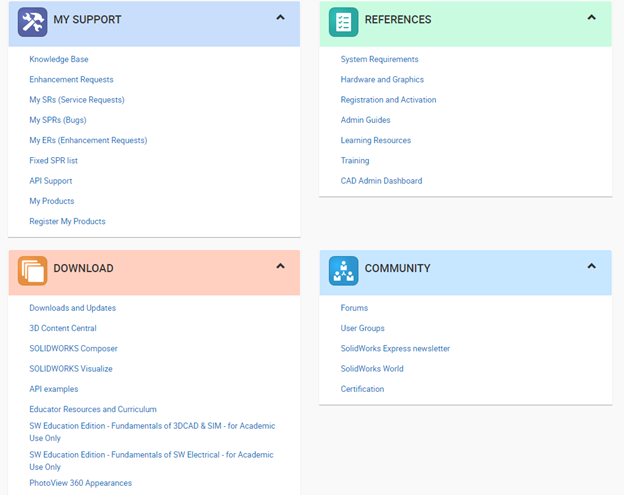
Task: Go to 3D Content Central
Action: tap(63, 328)
